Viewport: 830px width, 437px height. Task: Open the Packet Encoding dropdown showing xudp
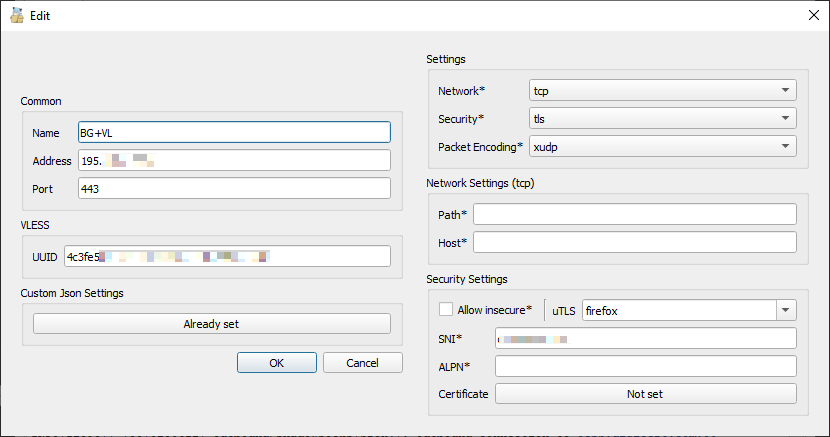pyautogui.click(x=662, y=147)
